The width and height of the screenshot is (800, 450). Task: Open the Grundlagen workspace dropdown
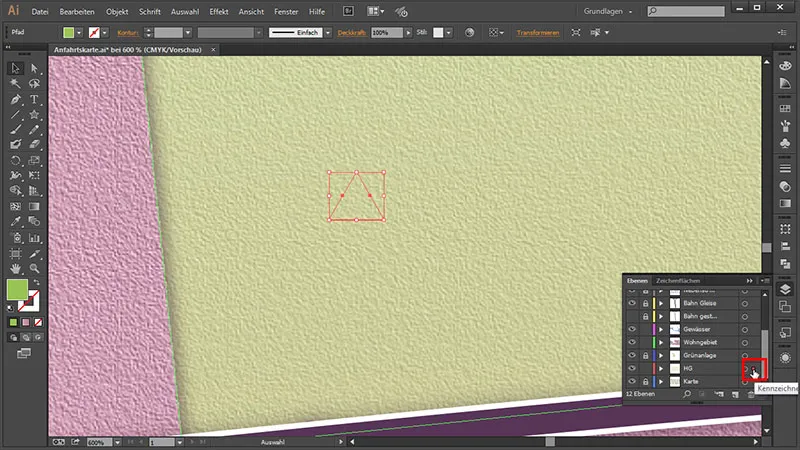coord(608,11)
